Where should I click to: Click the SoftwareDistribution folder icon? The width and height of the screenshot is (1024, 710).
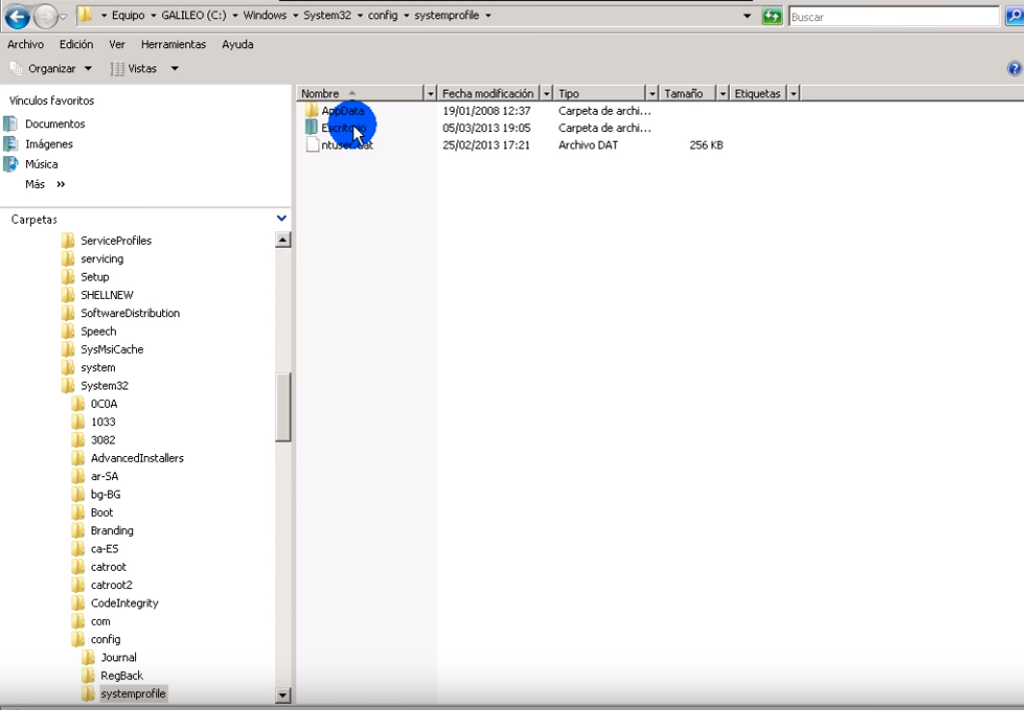click(x=68, y=313)
